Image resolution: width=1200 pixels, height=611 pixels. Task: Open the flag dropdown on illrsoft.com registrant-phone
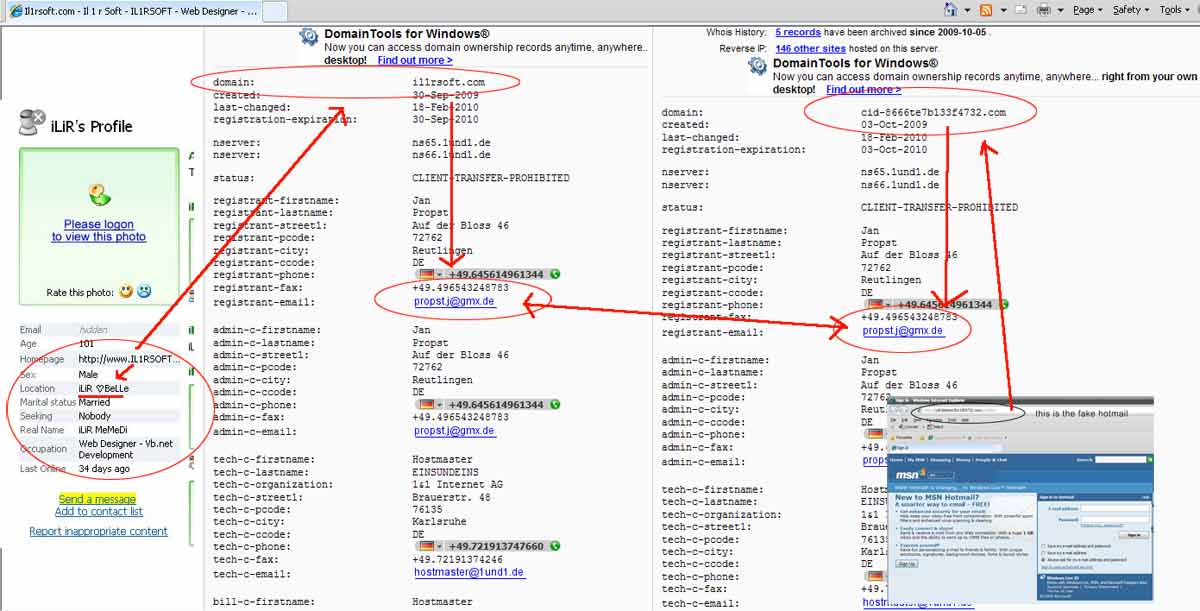[x=439, y=275]
